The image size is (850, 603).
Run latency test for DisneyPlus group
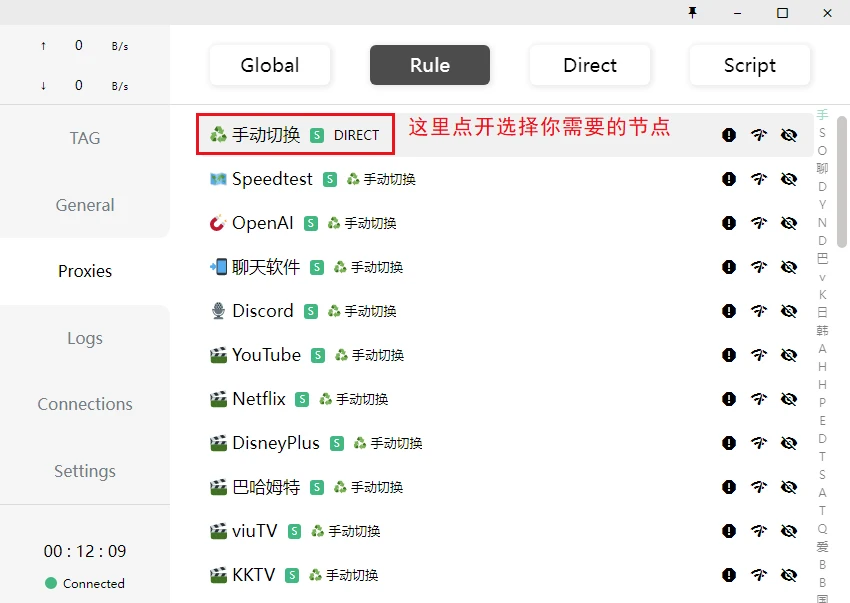759,443
